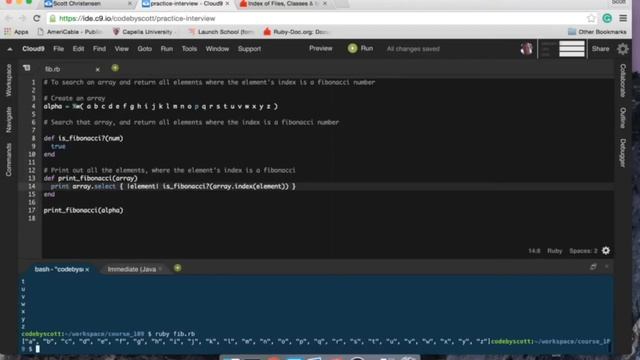Click the editor pane tab-list icon
Screen dimensions: 640x360
pos(27,68)
